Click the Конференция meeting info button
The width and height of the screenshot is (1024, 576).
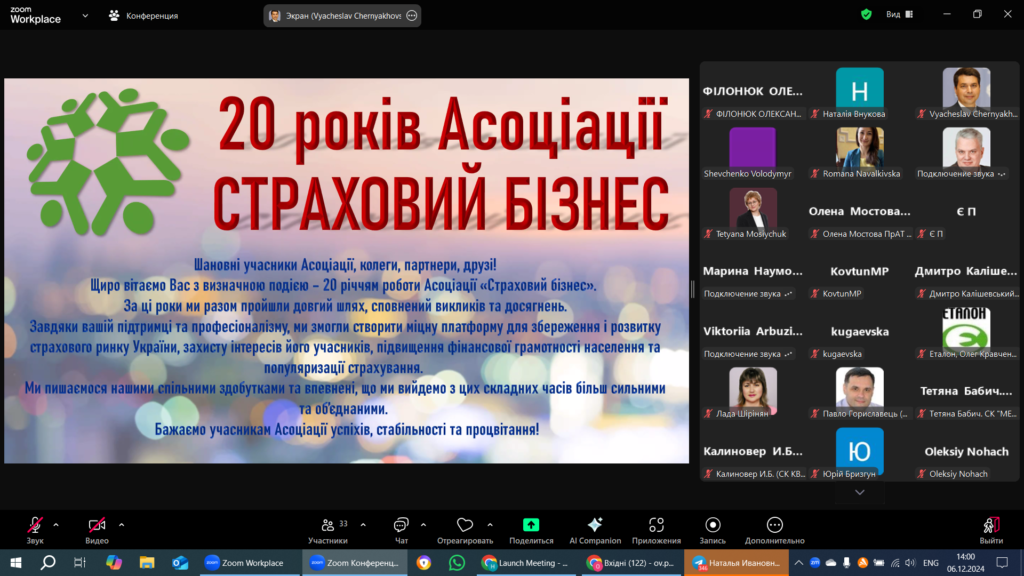click(x=143, y=16)
